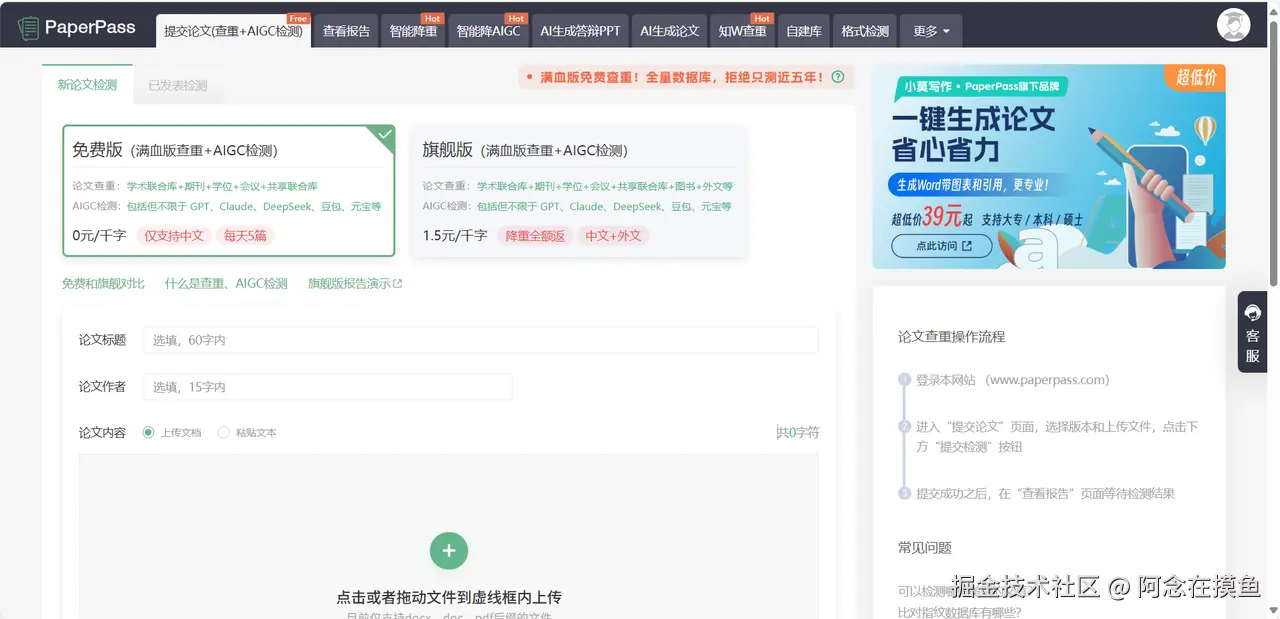Click the green plus upload icon
Viewport: 1280px width, 619px height.
(449, 550)
